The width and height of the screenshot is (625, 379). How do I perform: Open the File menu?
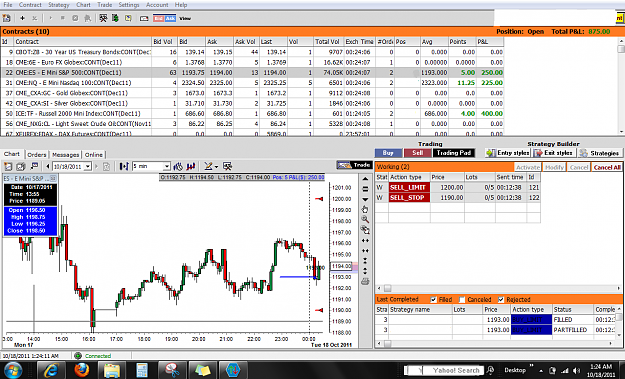(8, 5)
